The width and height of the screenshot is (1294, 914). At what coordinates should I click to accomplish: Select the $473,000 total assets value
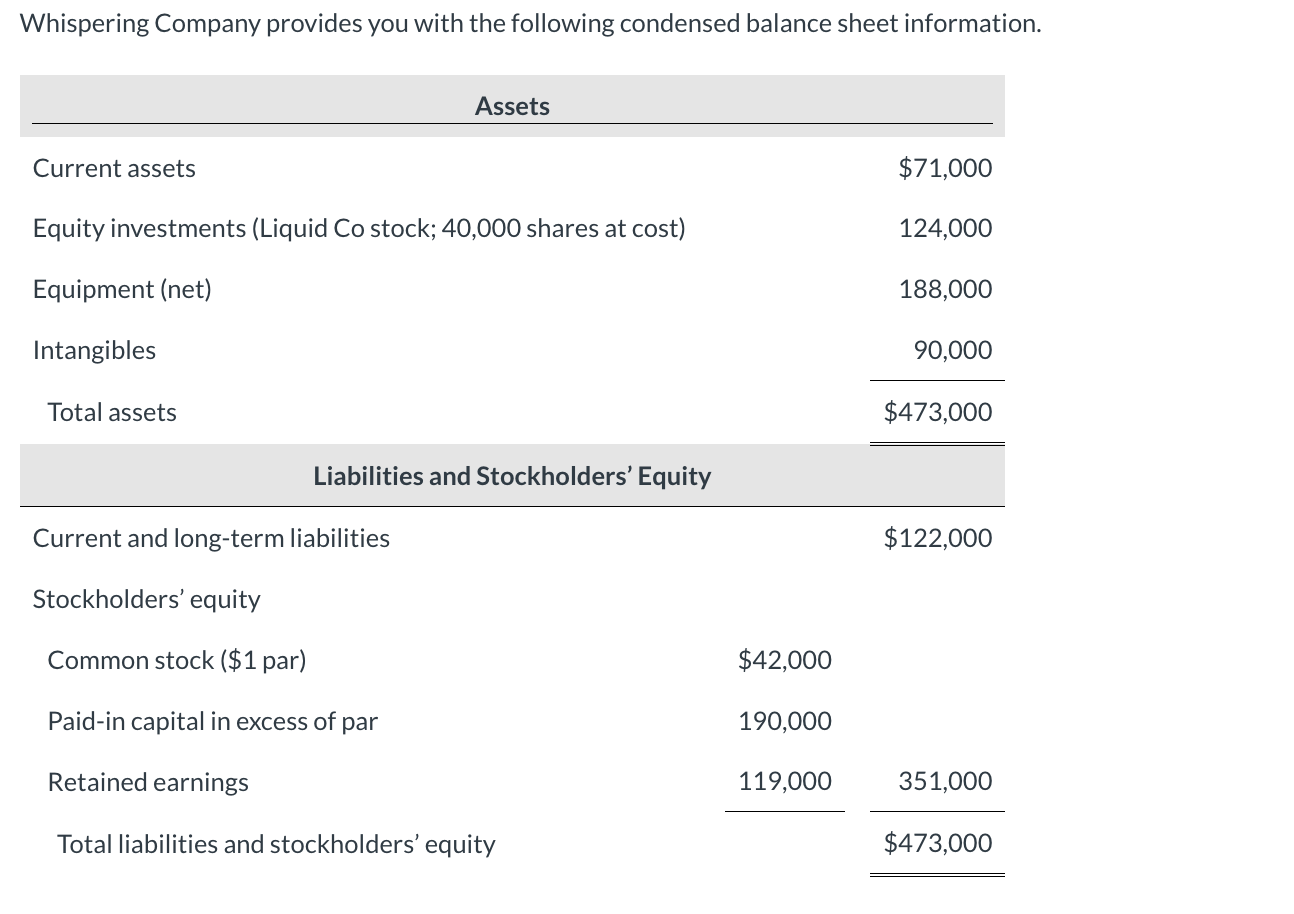tap(938, 412)
